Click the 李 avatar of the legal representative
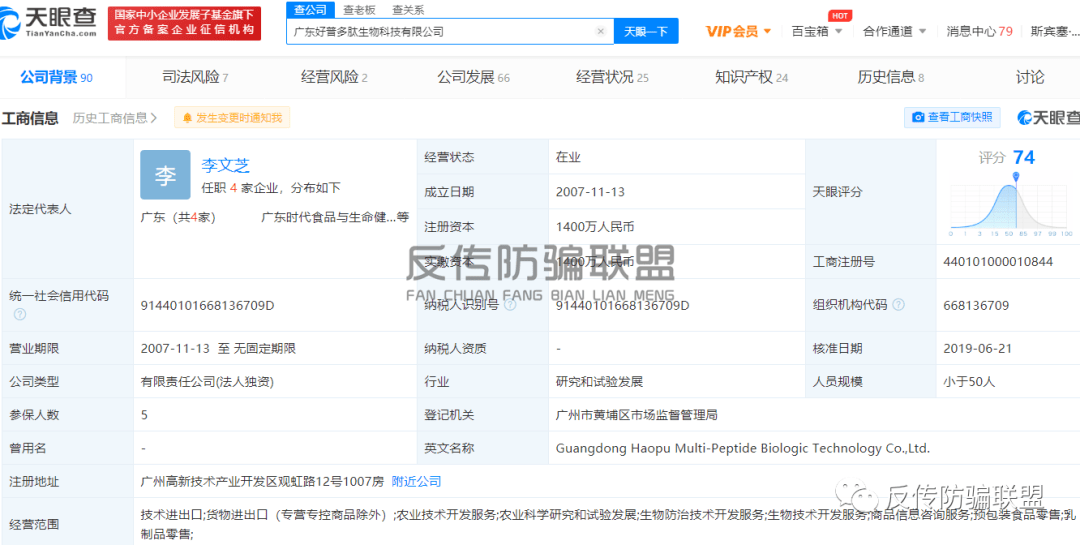Screen dimensions: 1080x545 [x=165, y=176]
